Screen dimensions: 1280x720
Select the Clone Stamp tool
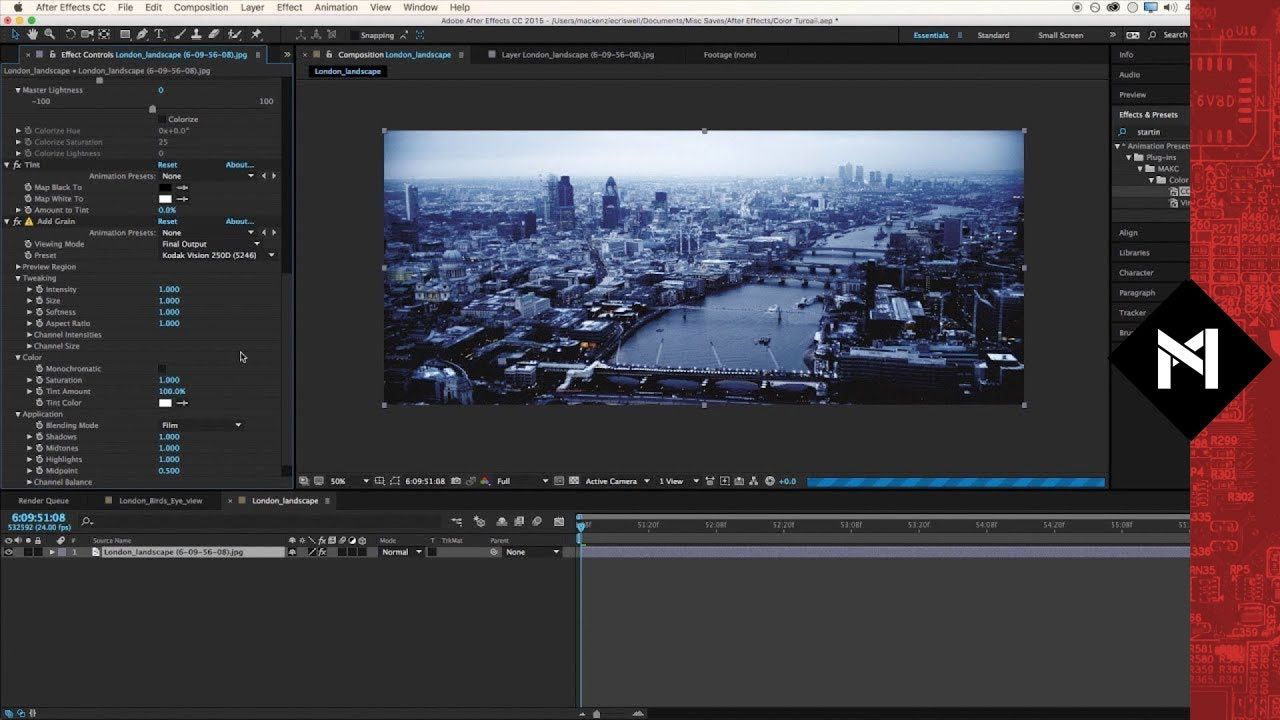(196, 35)
